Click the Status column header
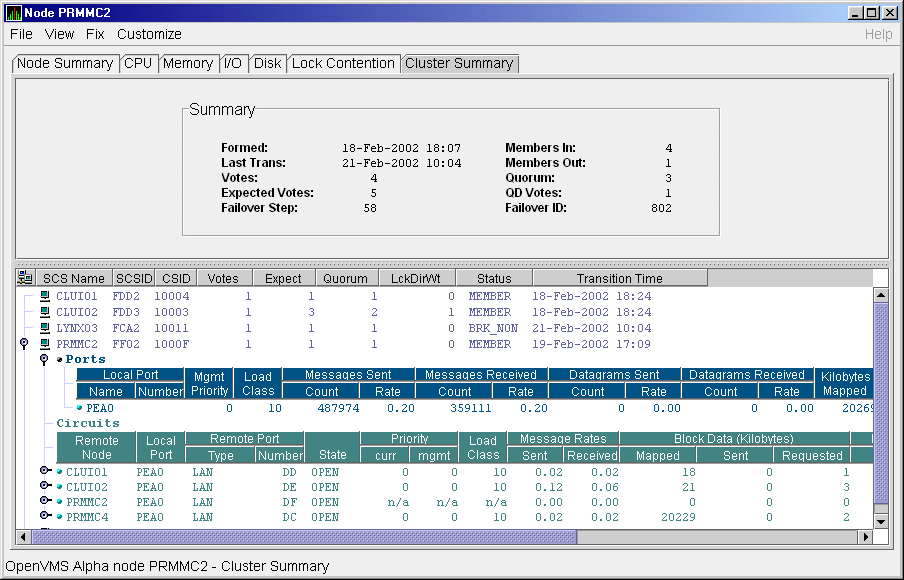 click(x=494, y=279)
